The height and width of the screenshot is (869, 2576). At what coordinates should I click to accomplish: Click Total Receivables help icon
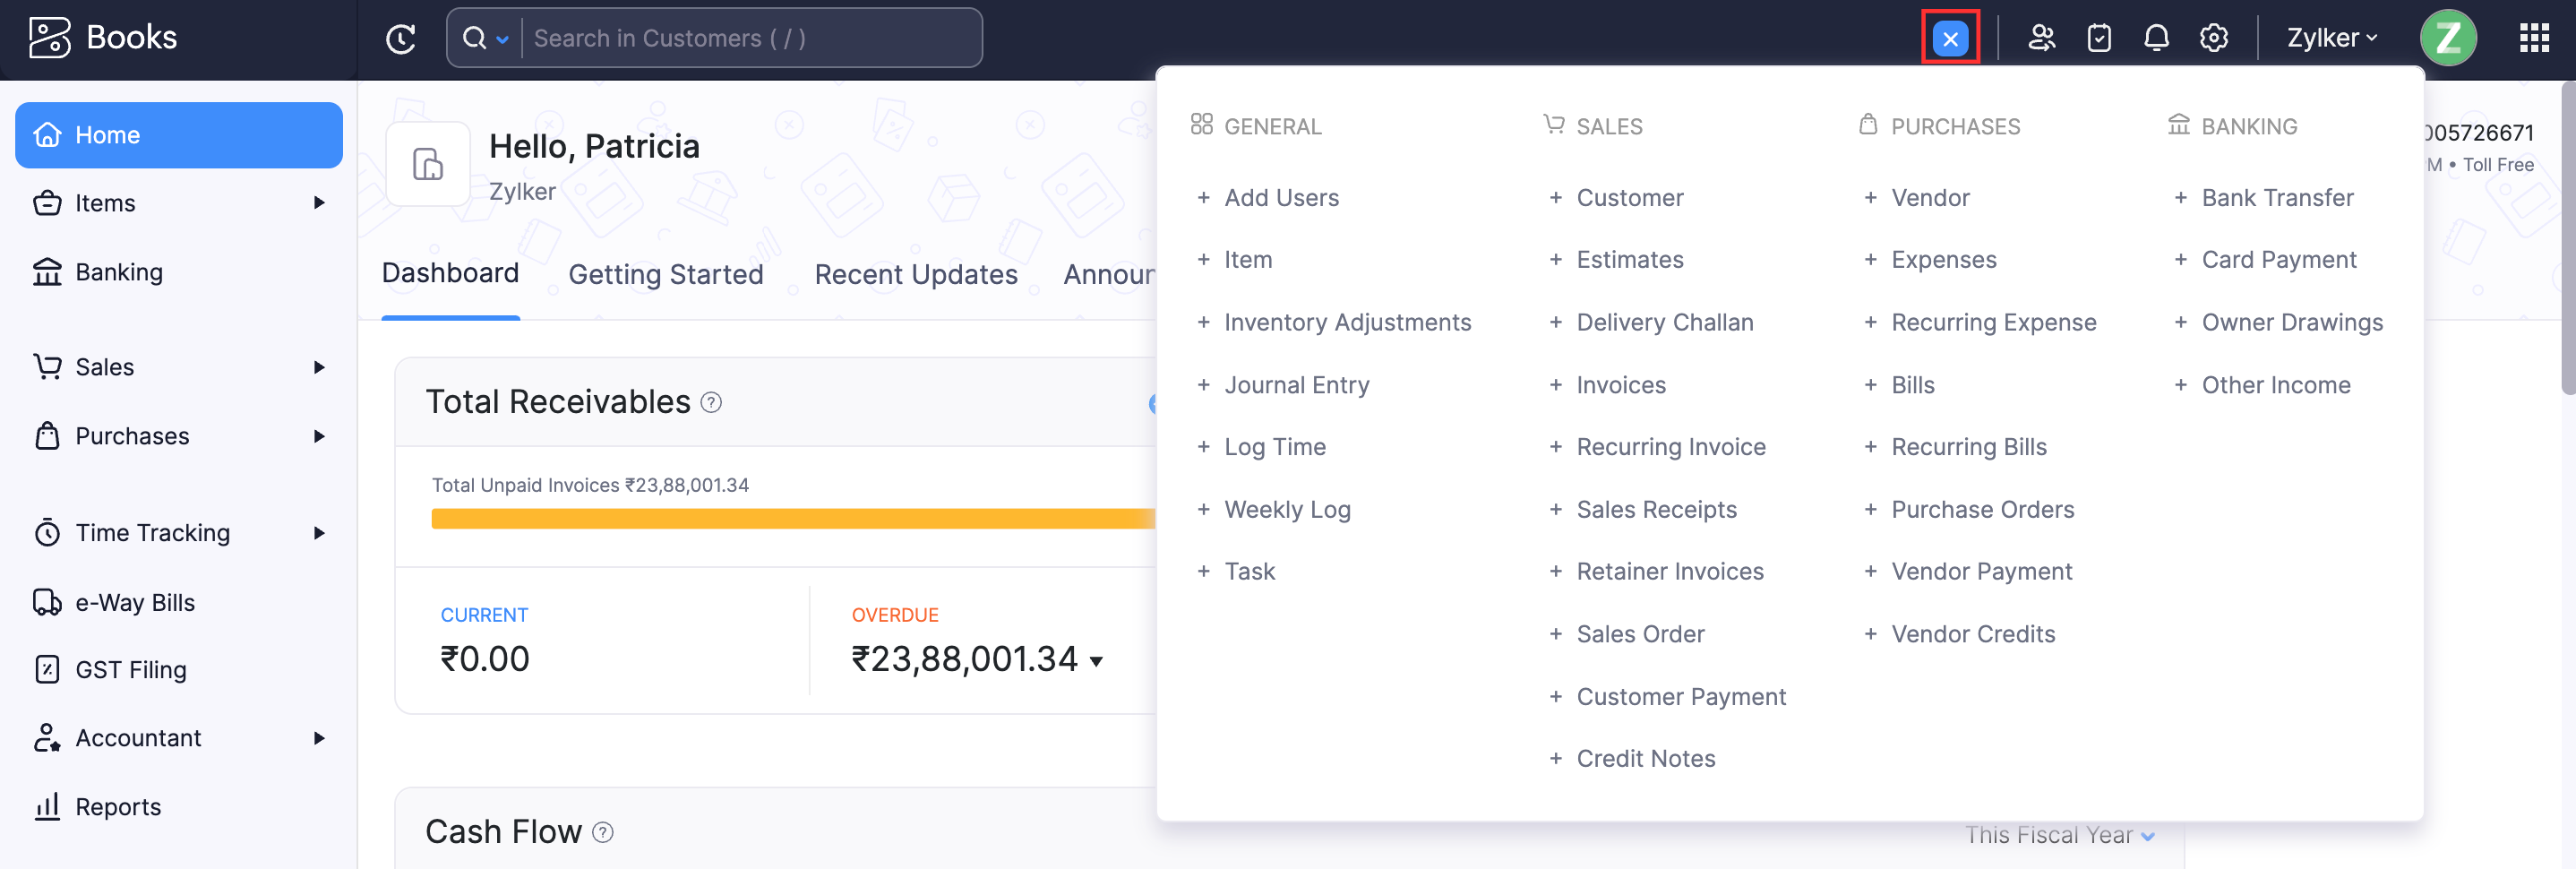[711, 402]
